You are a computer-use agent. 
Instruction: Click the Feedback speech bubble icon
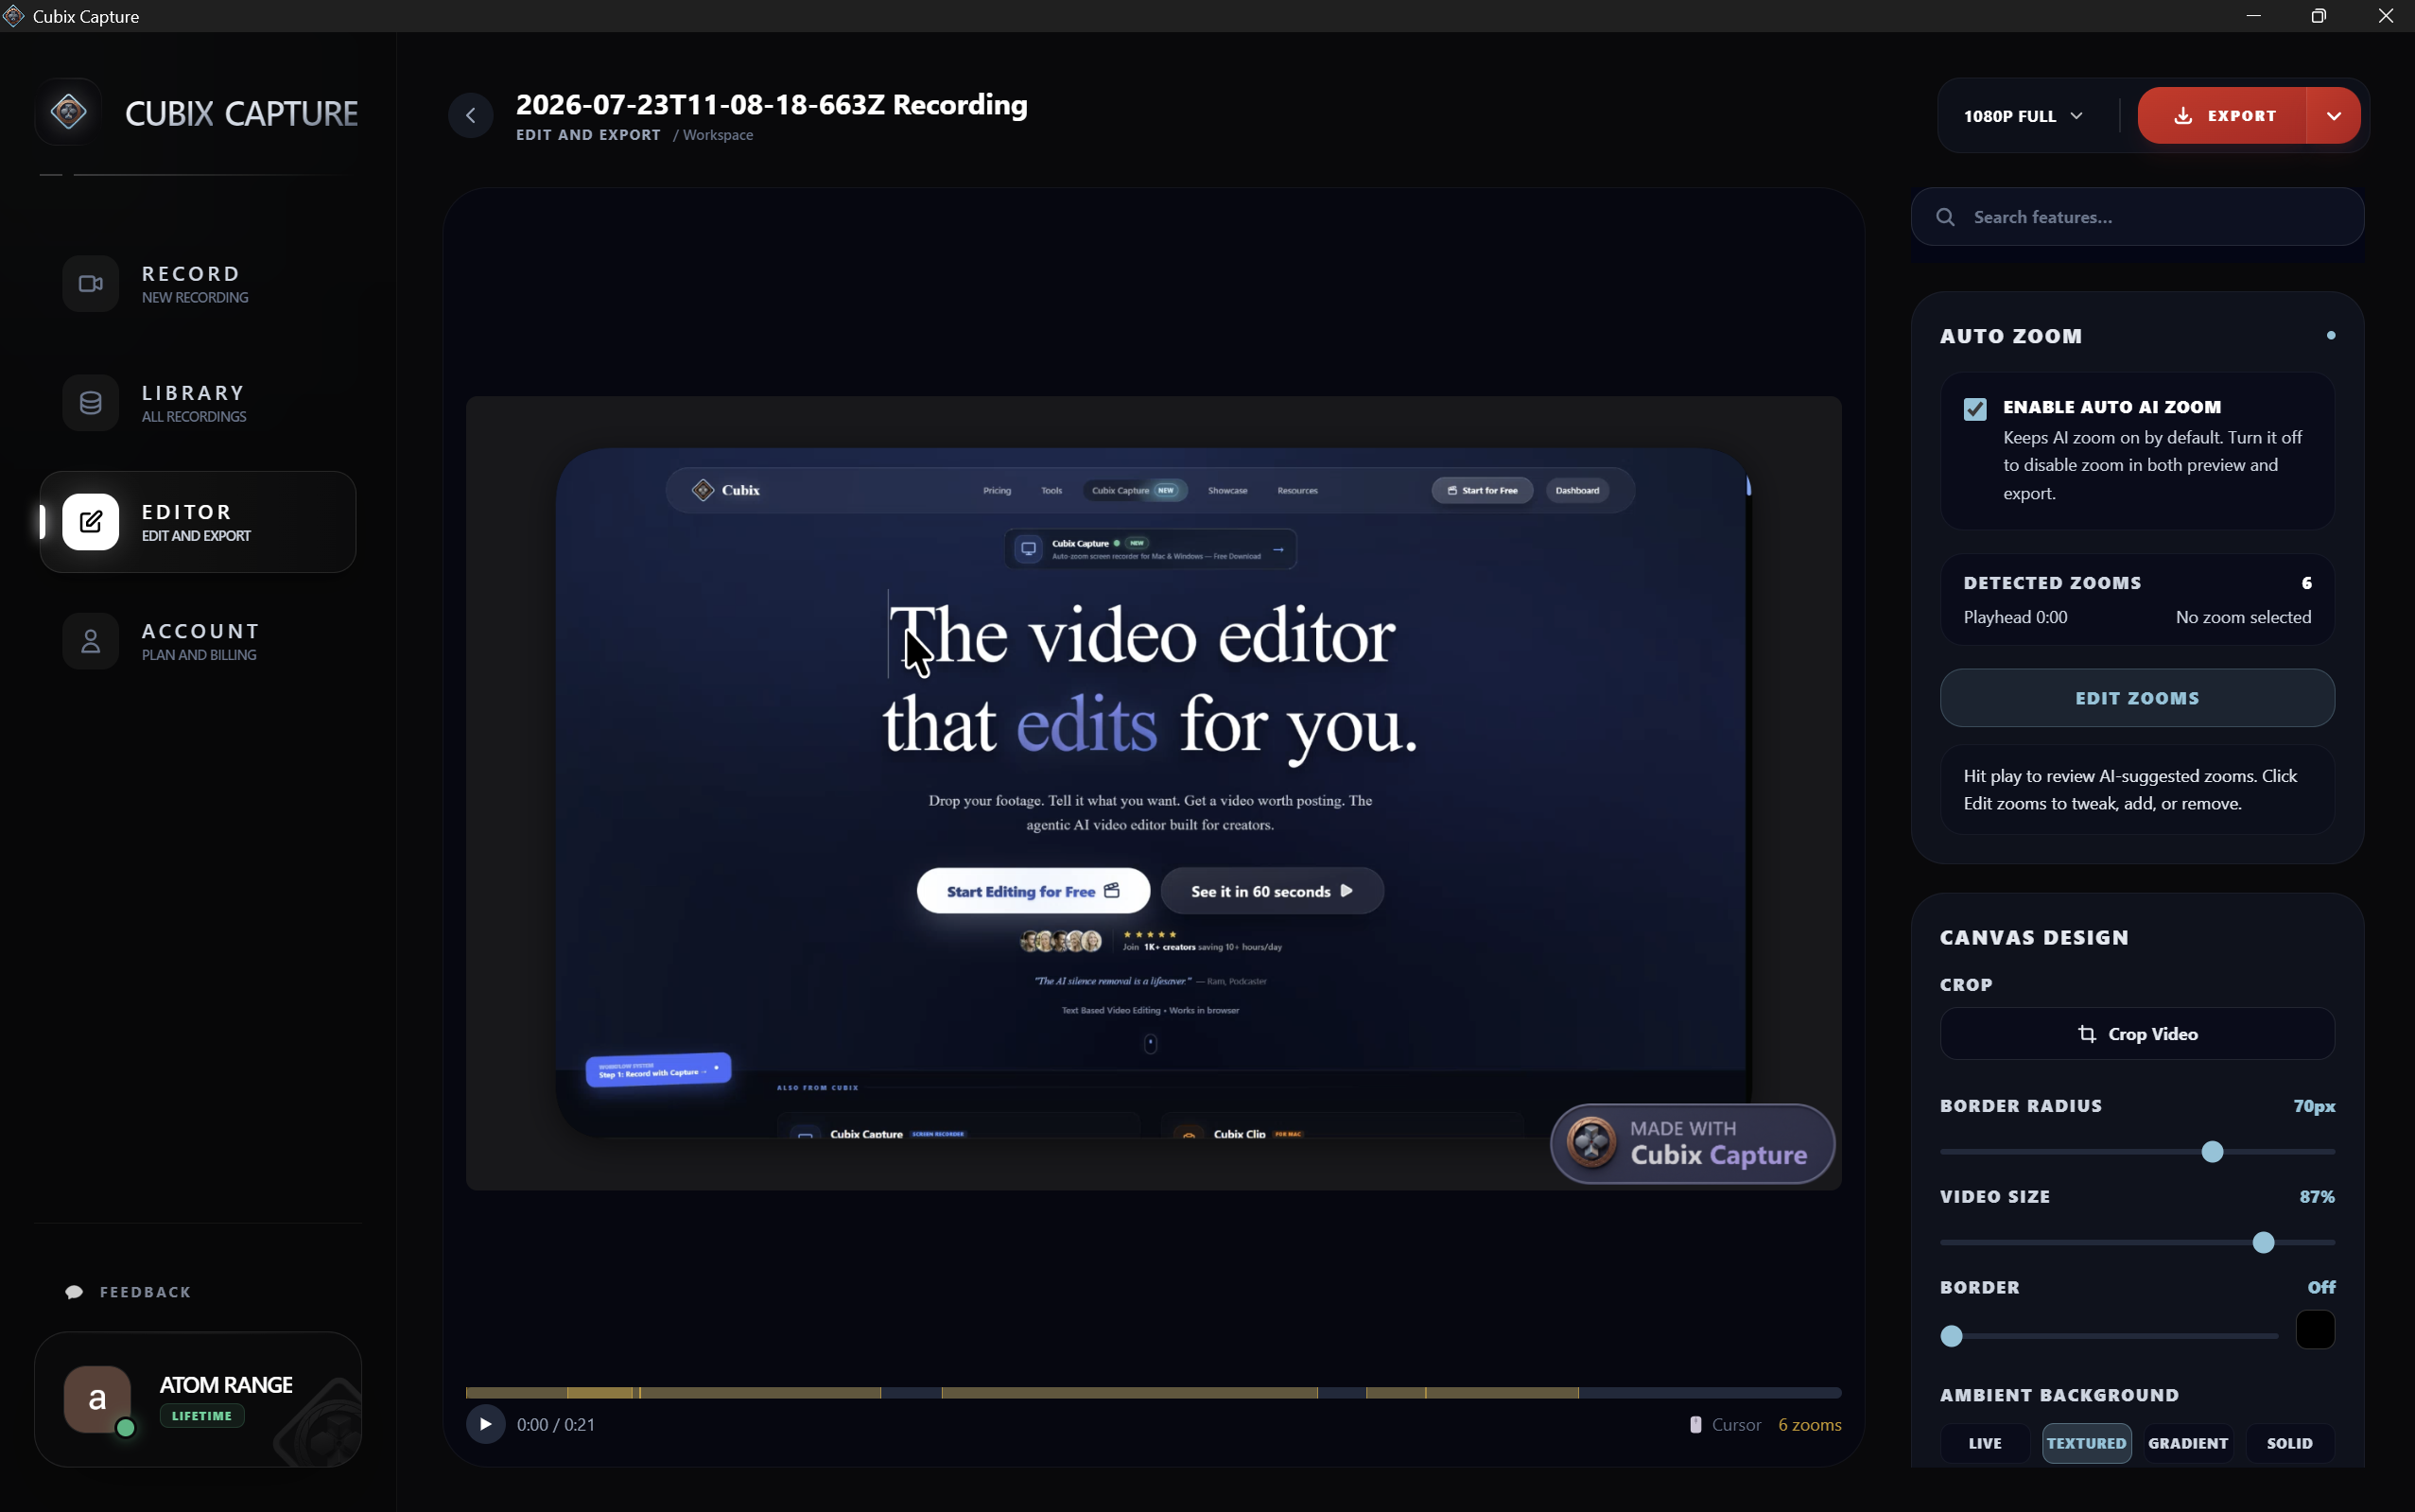click(74, 1292)
